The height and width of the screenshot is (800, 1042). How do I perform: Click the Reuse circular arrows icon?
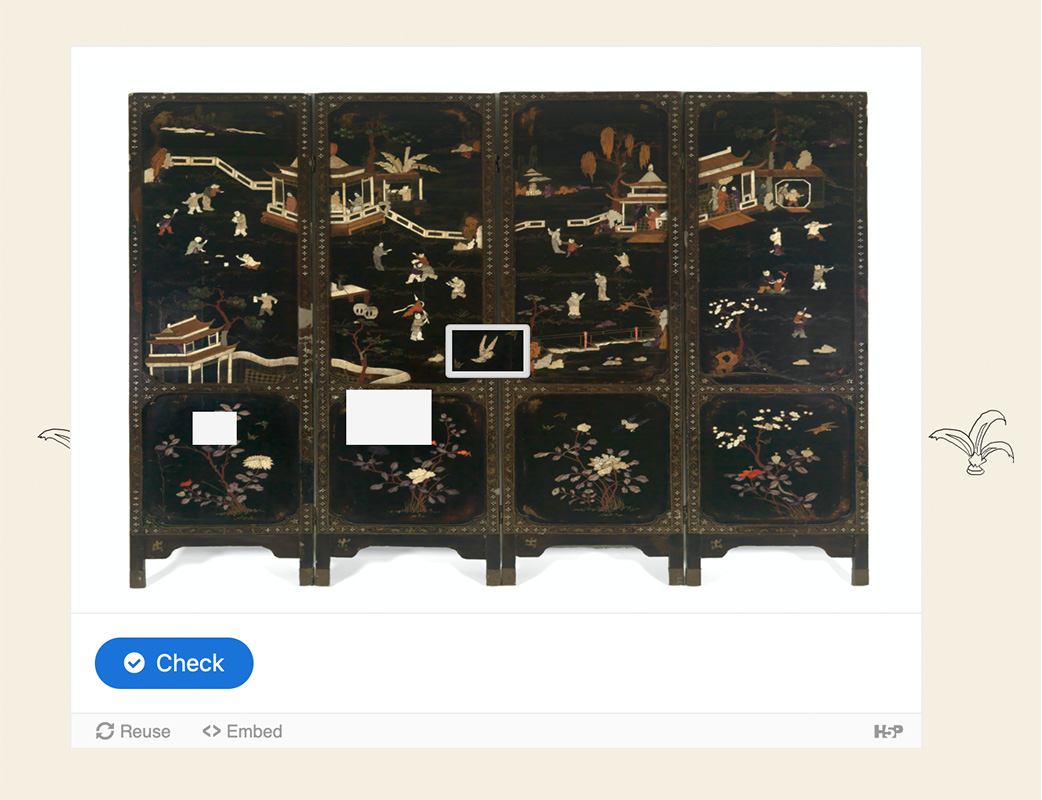(105, 731)
